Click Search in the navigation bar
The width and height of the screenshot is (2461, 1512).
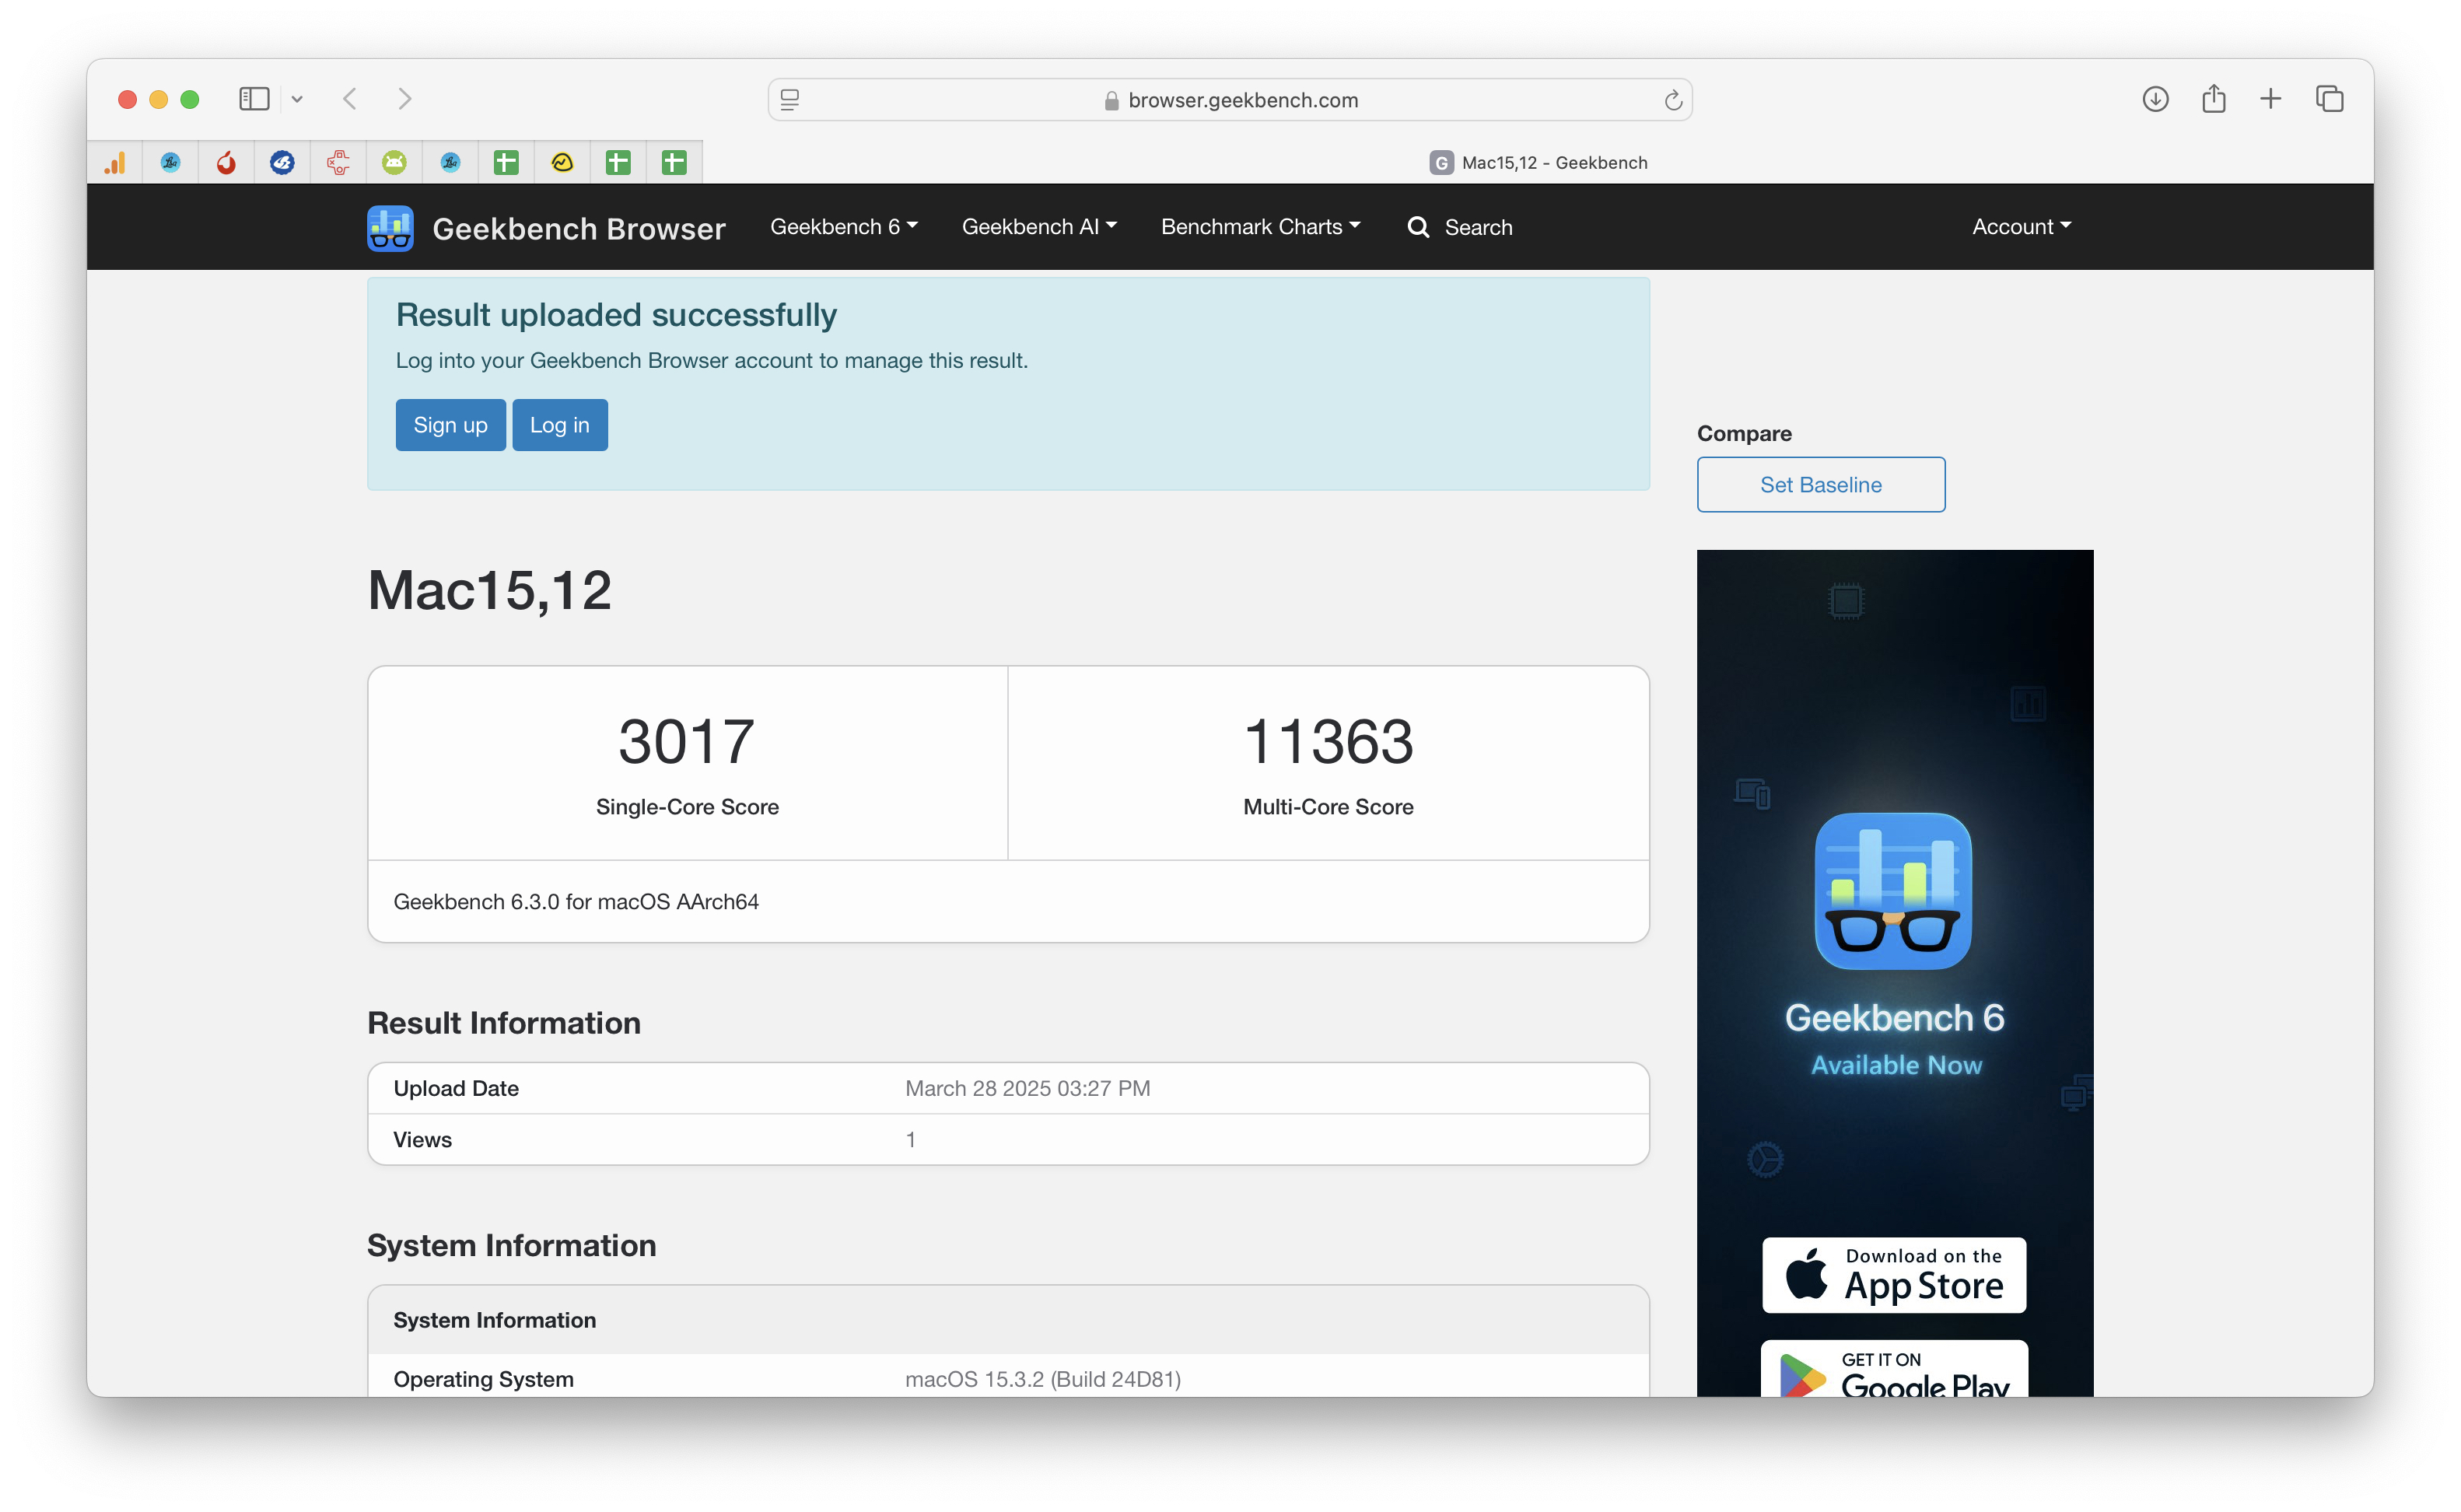[1460, 228]
